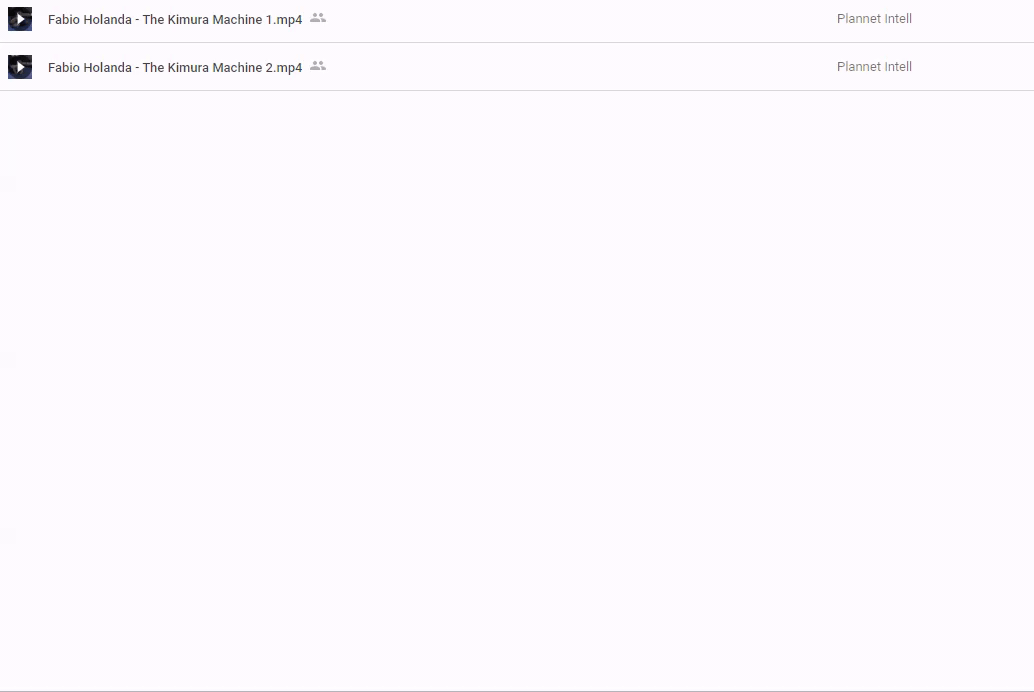1034x692 pixels.
Task: Click the "Fabio Holanda" text in the first filename
Action: point(89,20)
